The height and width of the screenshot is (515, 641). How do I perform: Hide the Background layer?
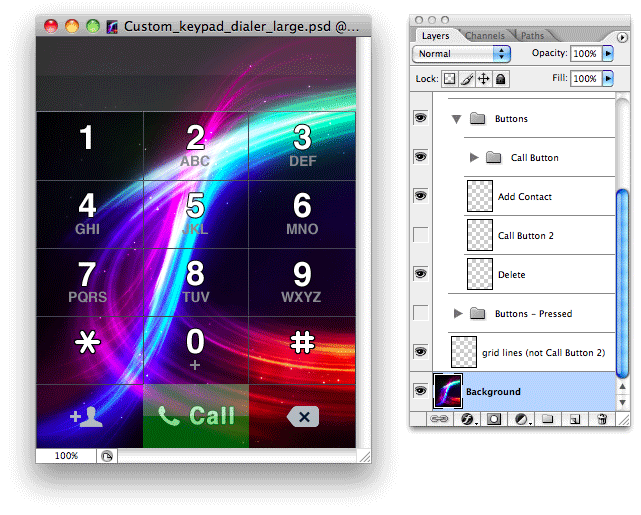click(420, 391)
